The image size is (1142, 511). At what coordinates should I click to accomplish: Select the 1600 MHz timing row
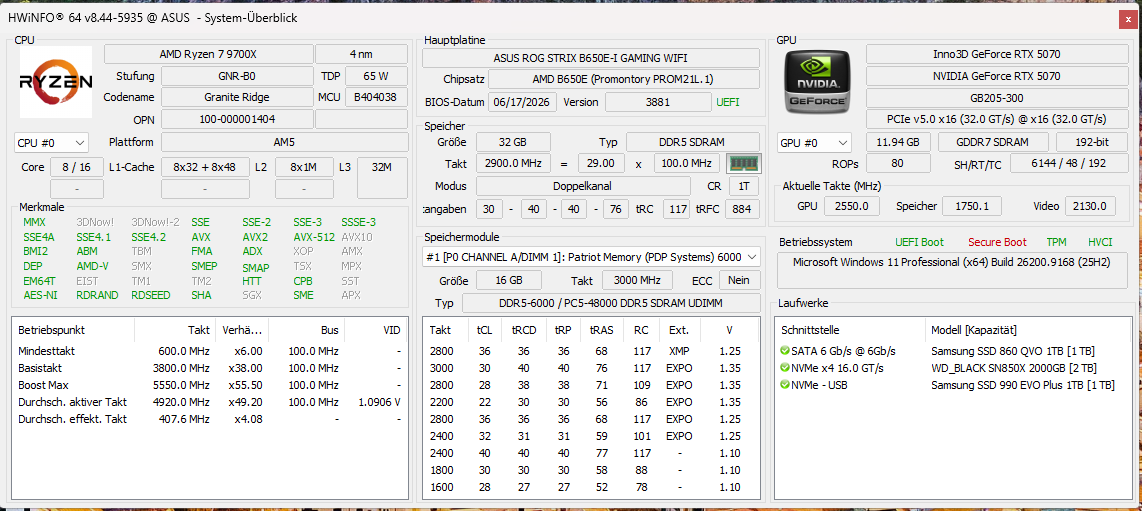click(591, 487)
